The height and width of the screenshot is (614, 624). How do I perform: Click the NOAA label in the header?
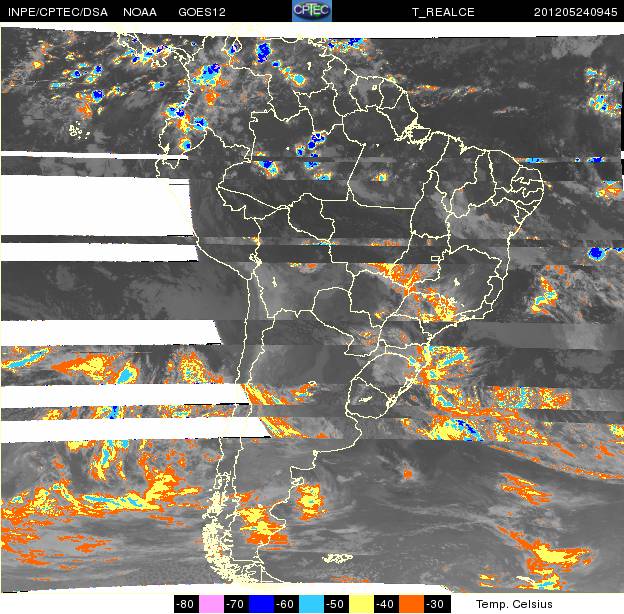coord(140,12)
